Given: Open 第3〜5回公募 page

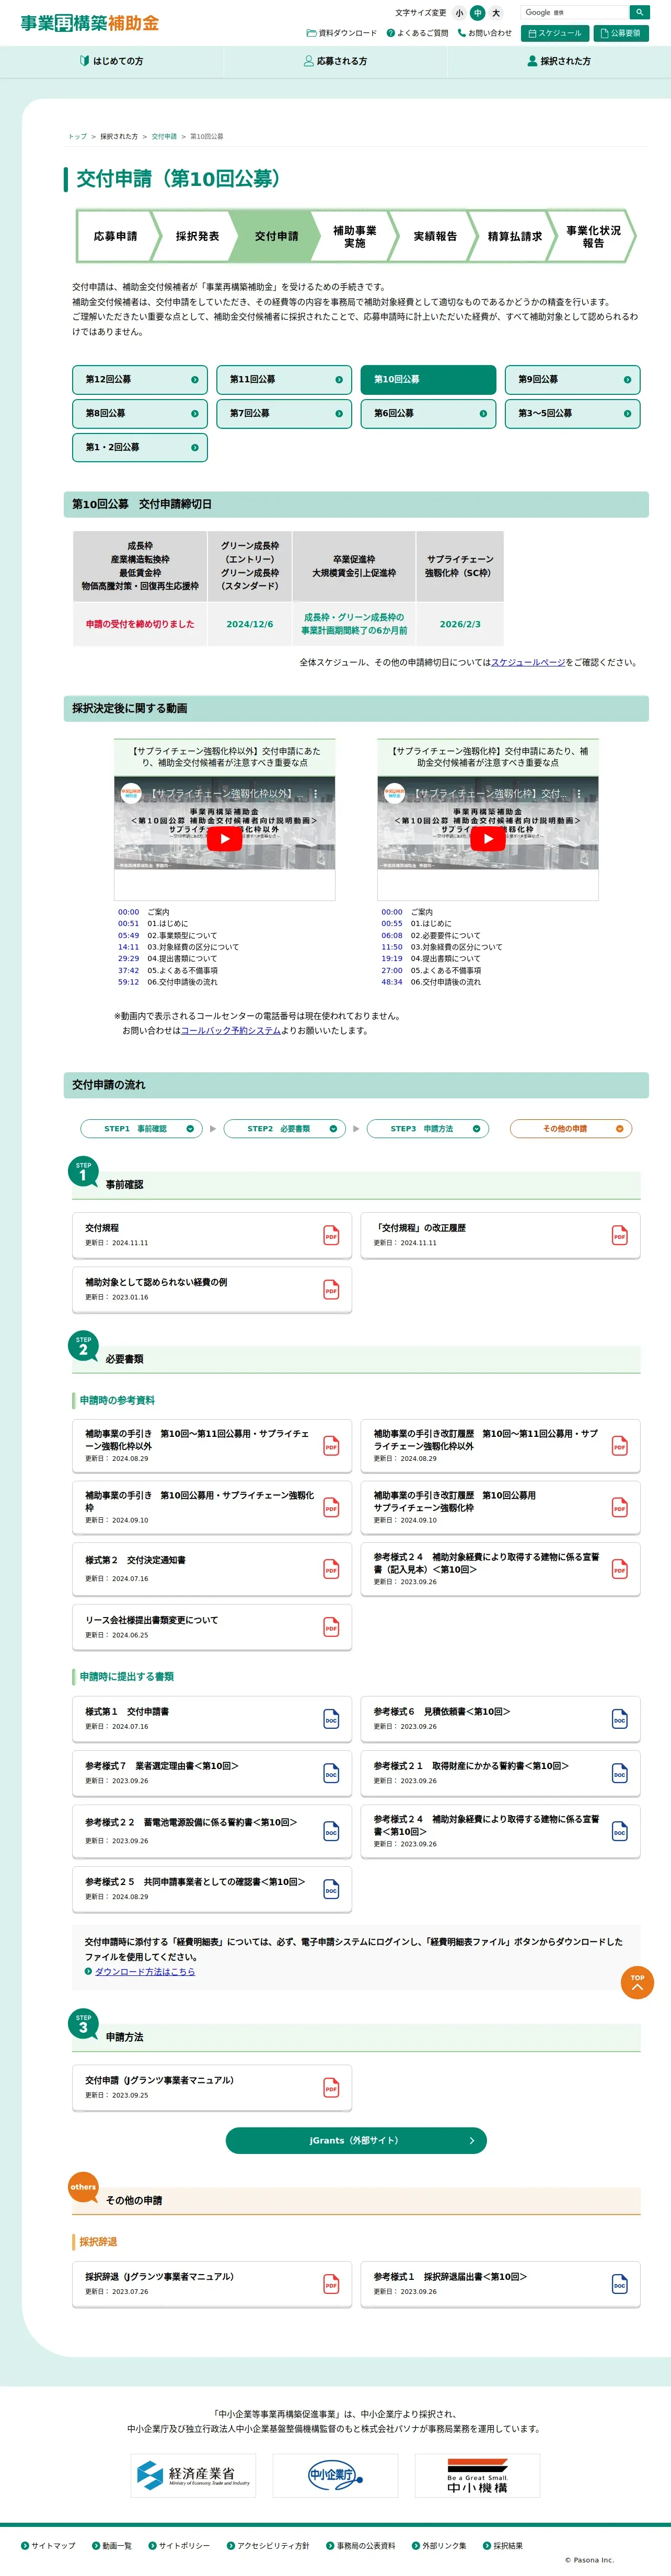Looking at the screenshot, I should [572, 414].
